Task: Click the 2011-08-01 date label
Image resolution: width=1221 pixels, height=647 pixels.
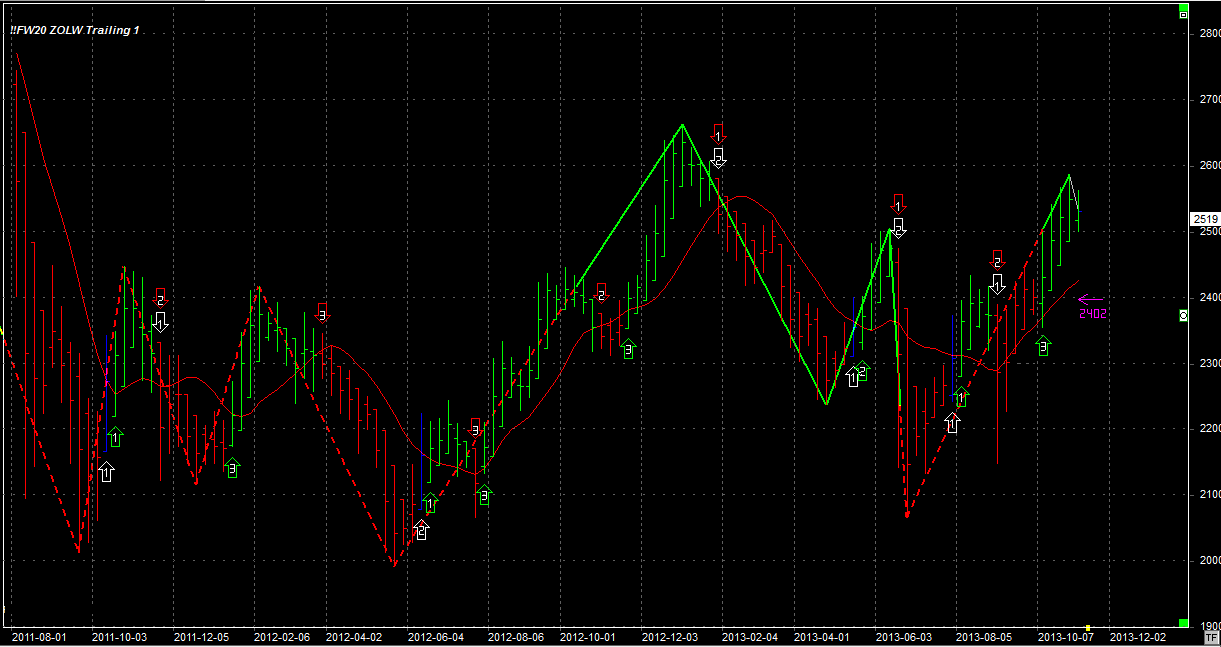Action: [40, 636]
